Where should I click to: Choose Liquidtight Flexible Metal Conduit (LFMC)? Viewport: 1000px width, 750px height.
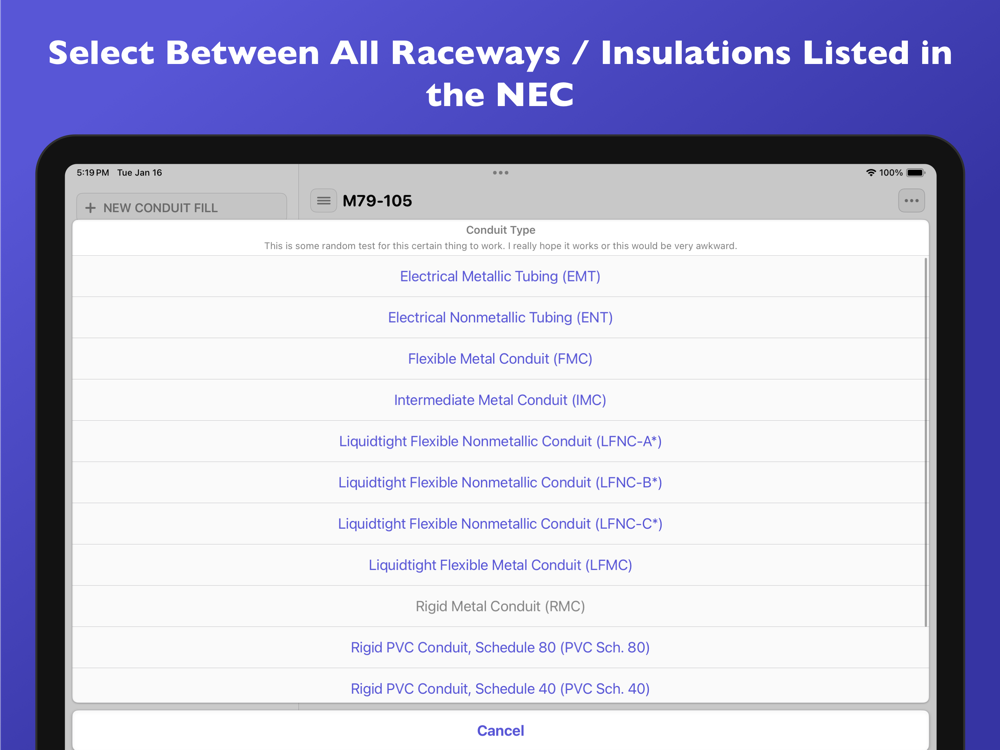500,565
